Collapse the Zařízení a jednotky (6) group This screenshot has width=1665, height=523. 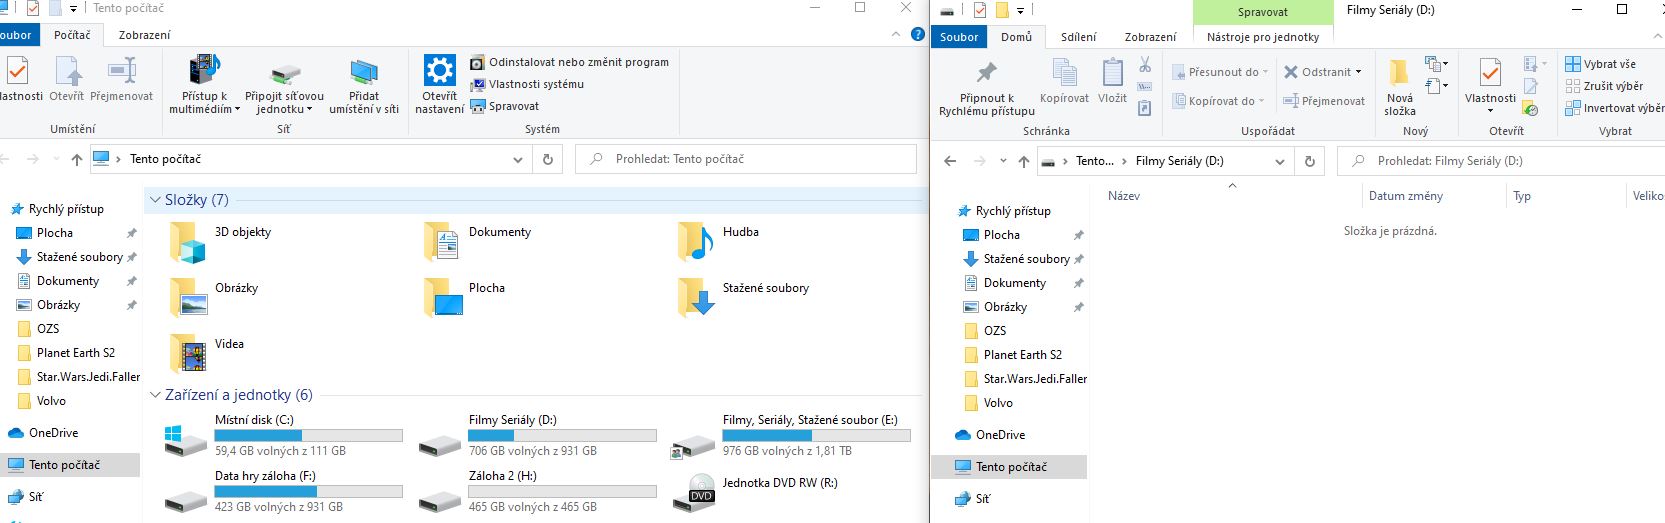(155, 395)
